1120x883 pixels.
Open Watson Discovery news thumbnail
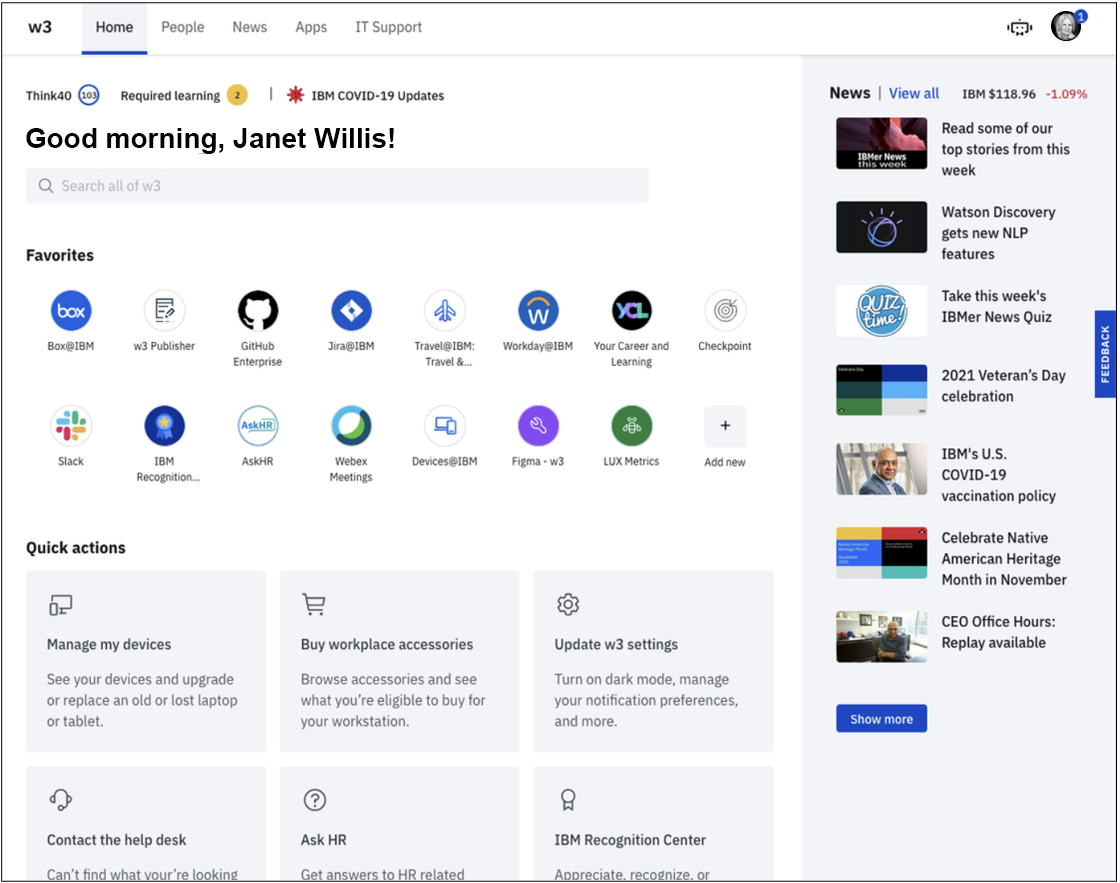coord(881,227)
